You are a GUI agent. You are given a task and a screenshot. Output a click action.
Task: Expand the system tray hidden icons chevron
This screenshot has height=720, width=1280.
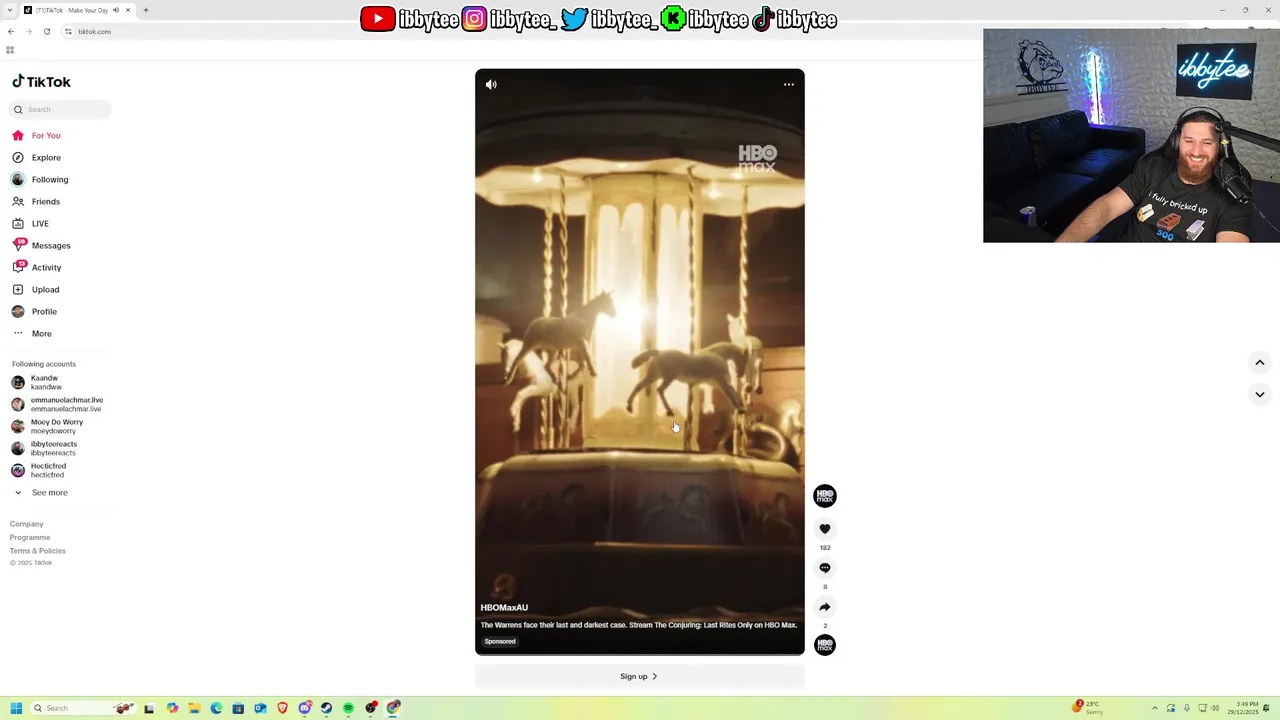(x=1155, y=708)
